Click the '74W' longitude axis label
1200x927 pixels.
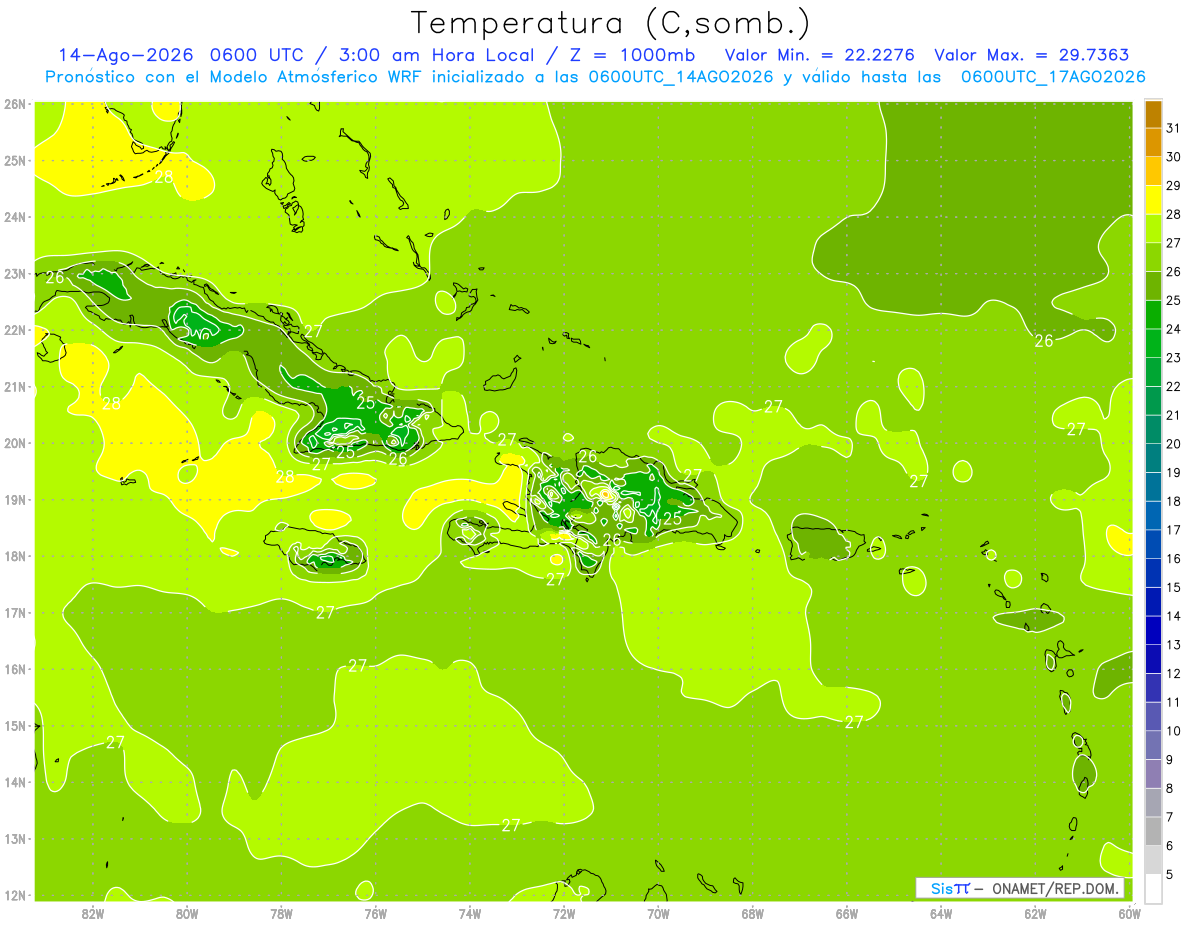tap(470, 913)
